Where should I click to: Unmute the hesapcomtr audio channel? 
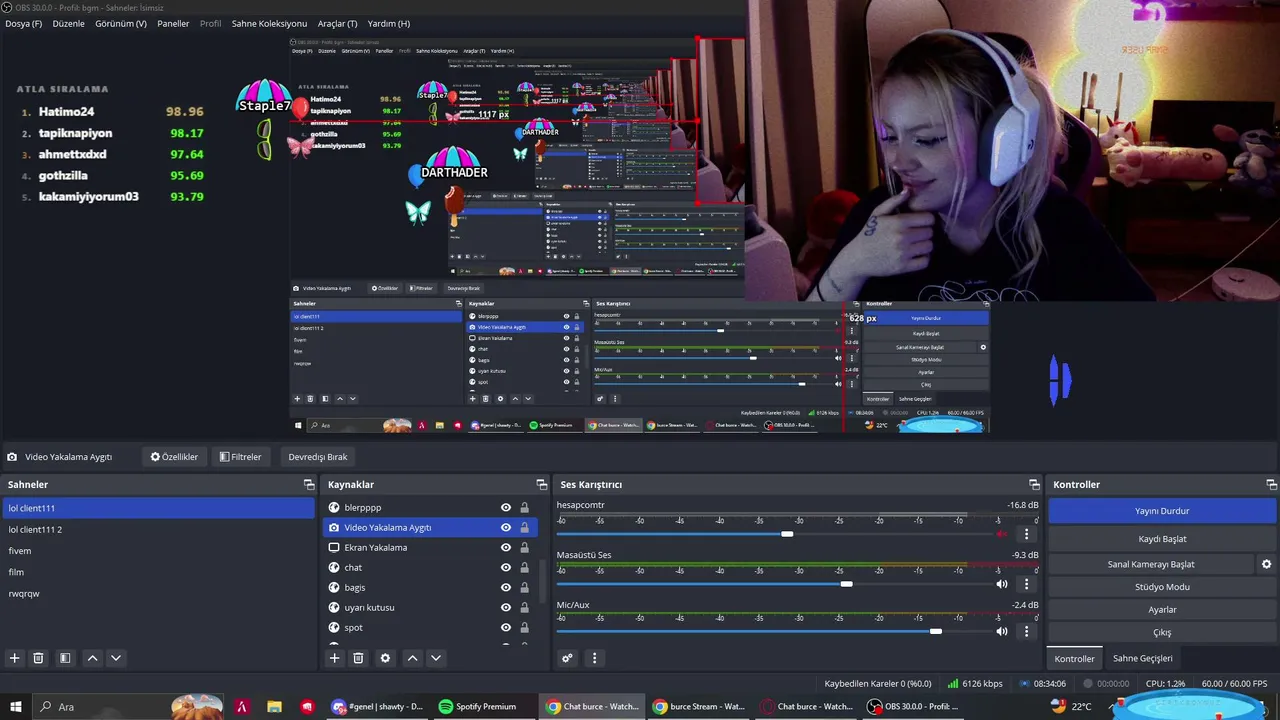pos(1002,534)
